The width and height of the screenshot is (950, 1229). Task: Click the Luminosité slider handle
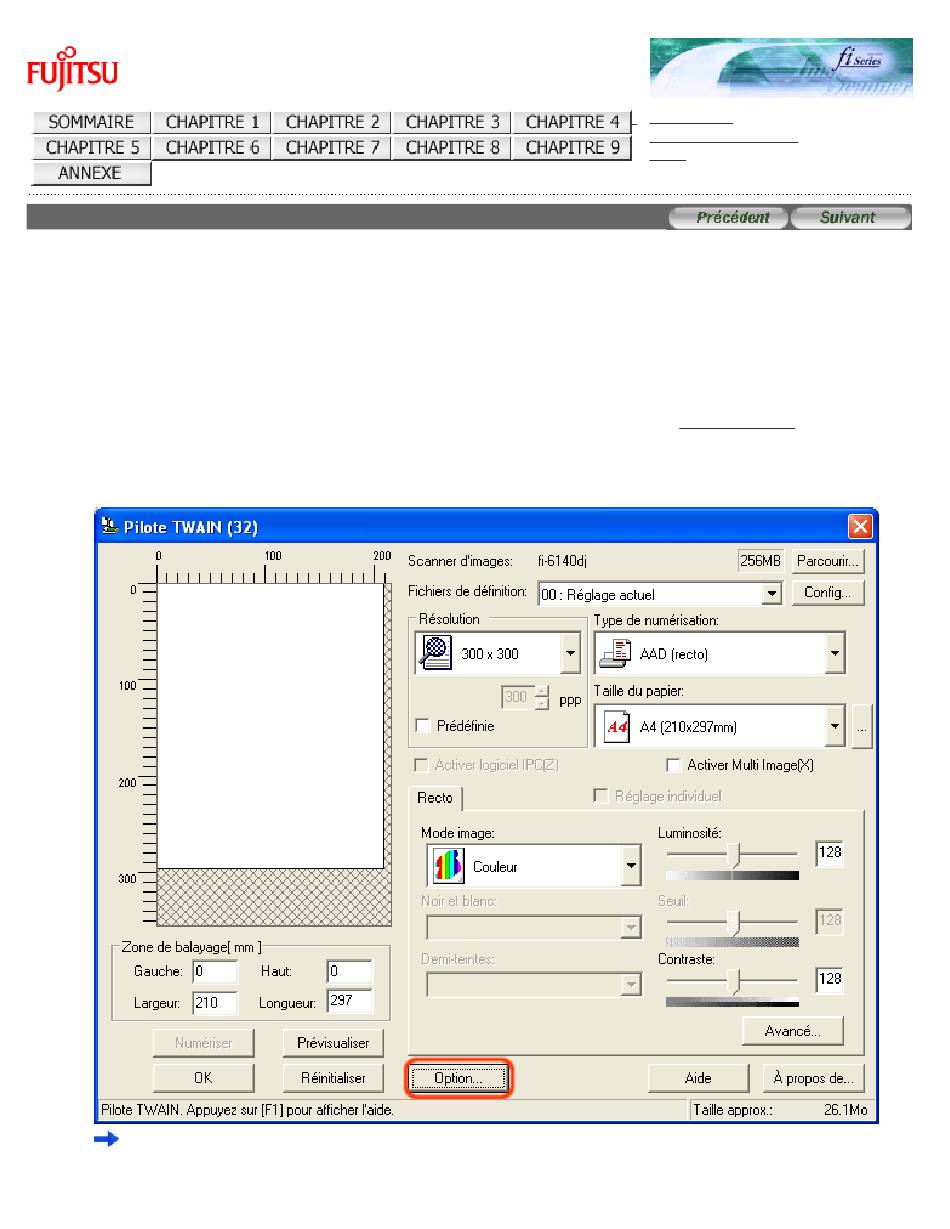(734, 855)
